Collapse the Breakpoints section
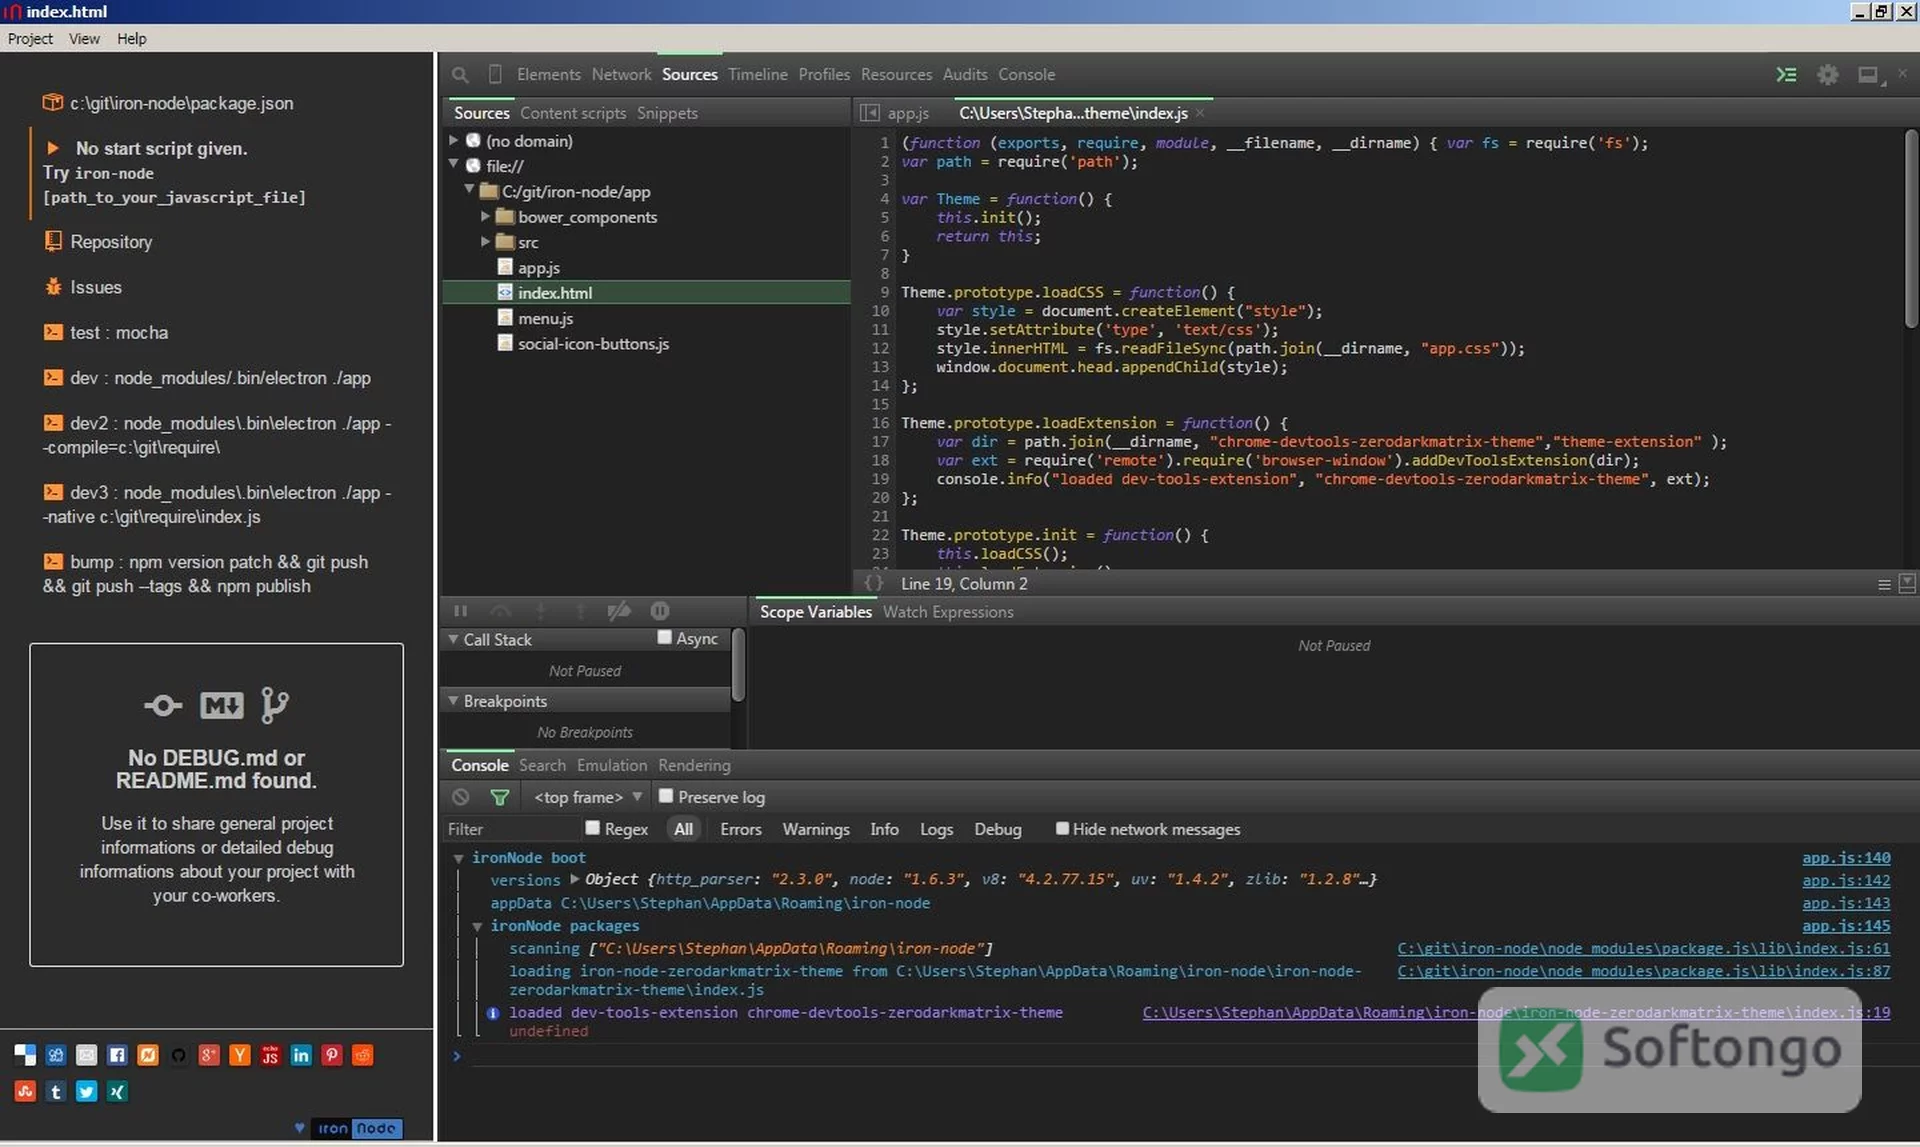Image resolution: width=1920 pixels, height=1147 pixels. (453, 701)
